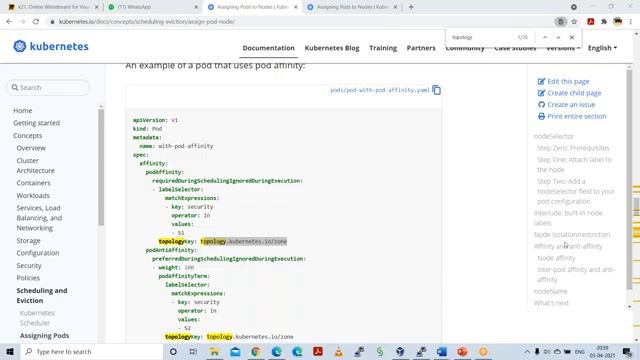Reload the page

point(36,22)
